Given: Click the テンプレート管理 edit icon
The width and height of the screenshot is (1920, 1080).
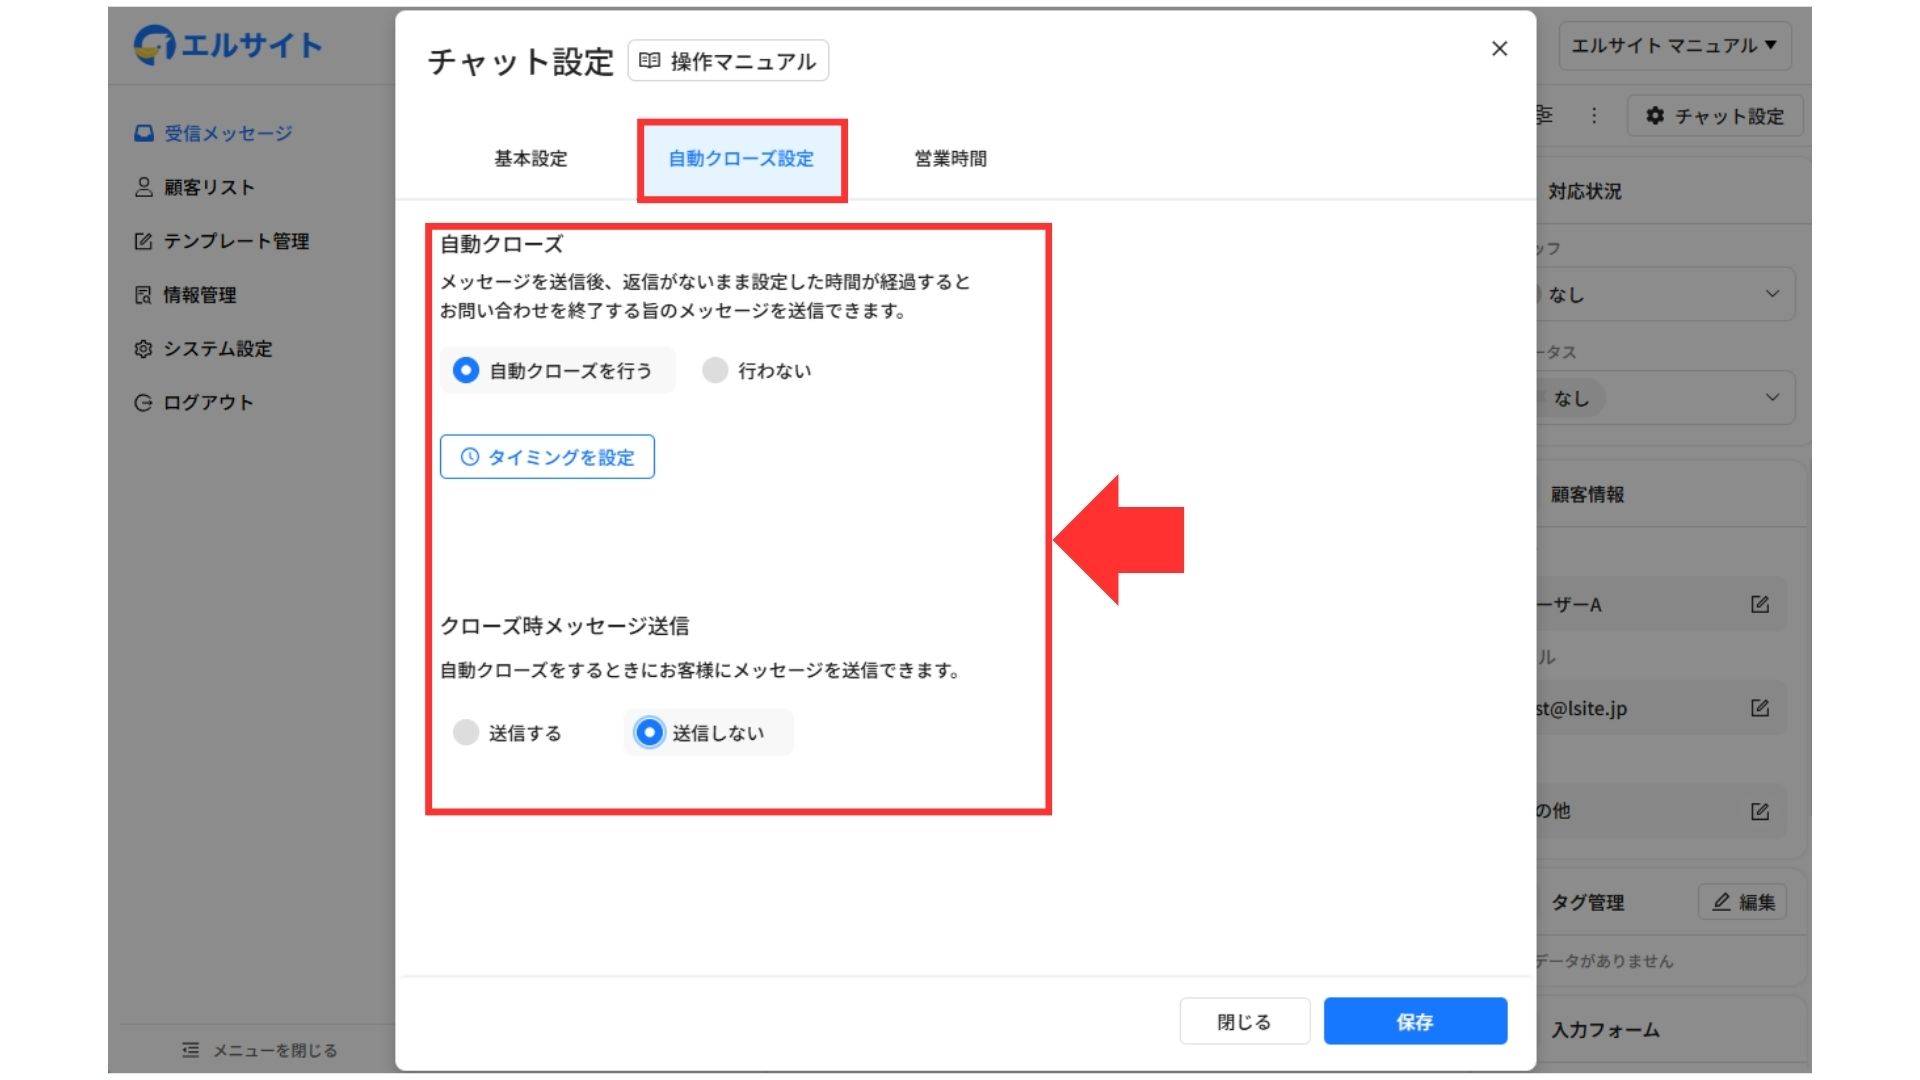Looking at the screenshot, I should click(x=144, y=241).
